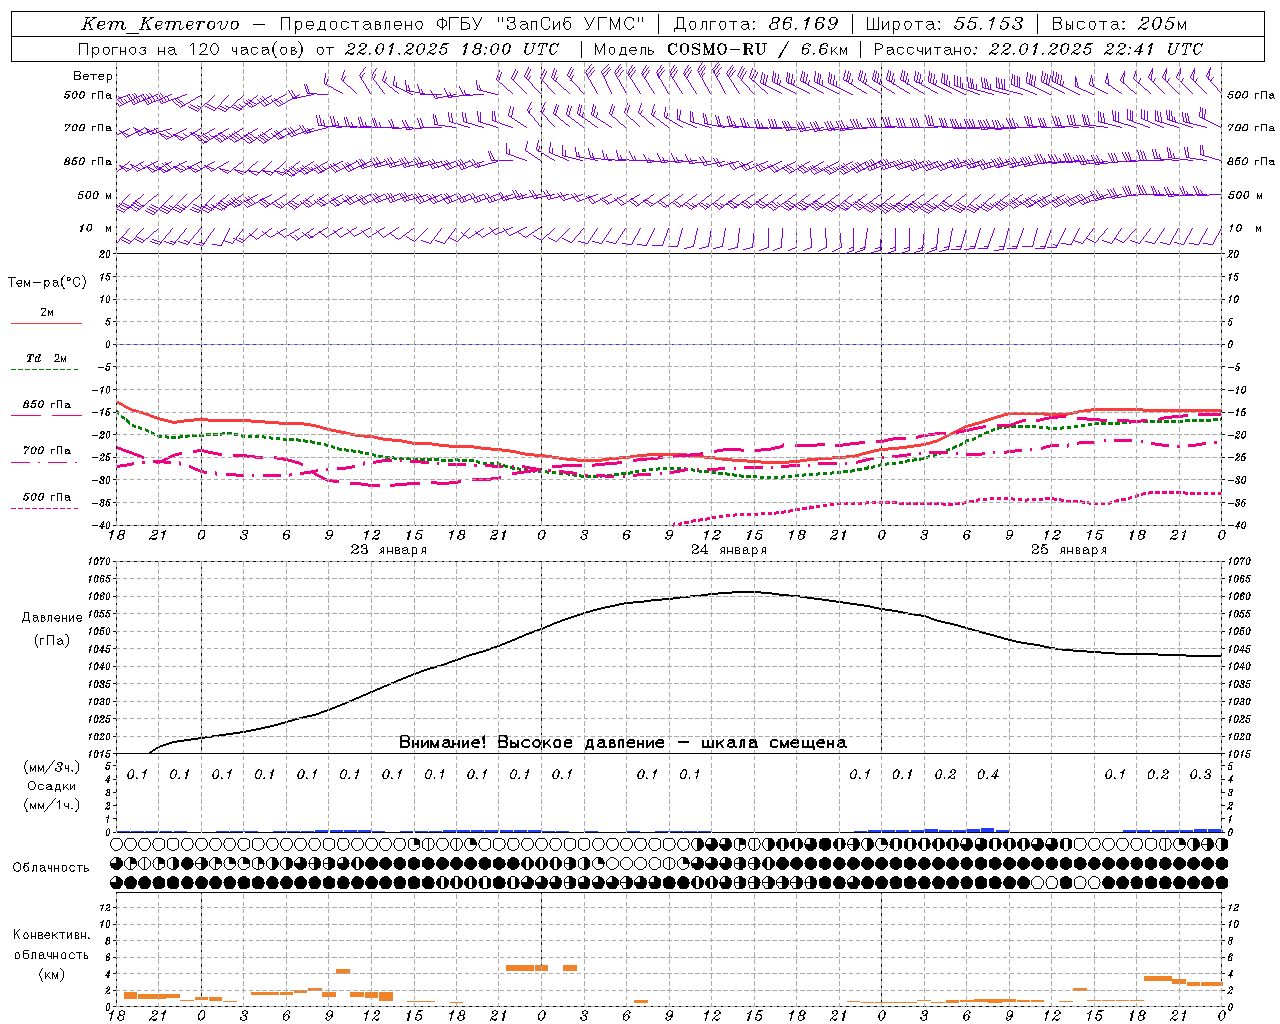
Task: Click the Давление pressure axis label
Action: tap(52, 618)
